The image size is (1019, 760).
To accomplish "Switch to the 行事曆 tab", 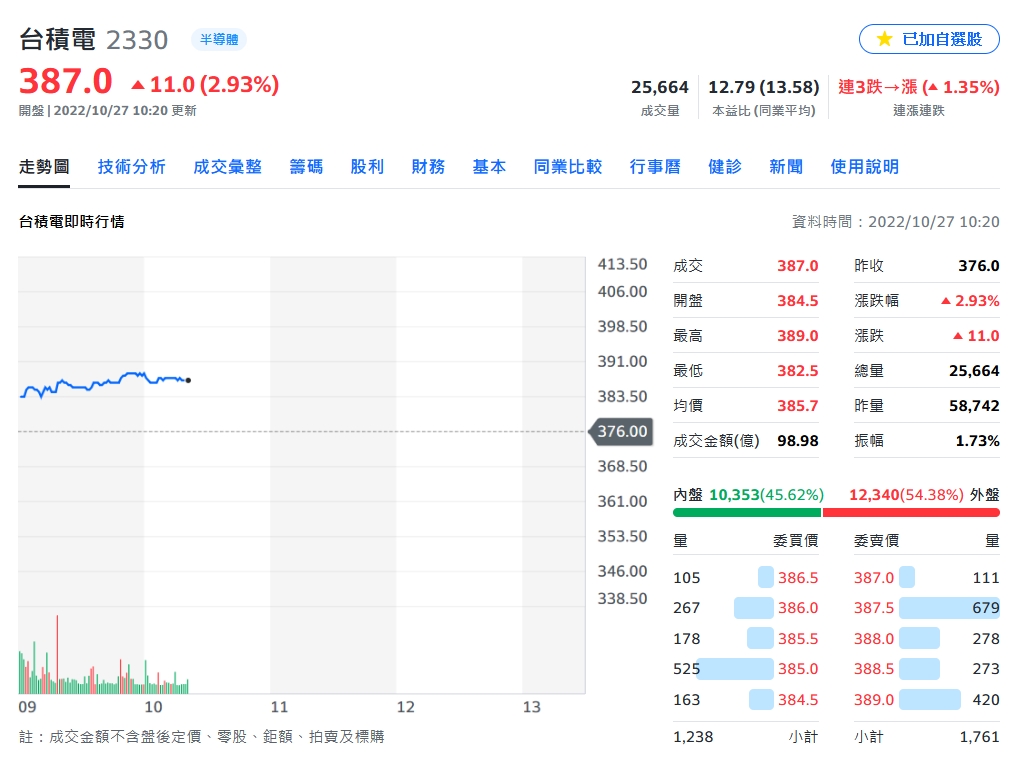I will pyautogui.click(x=655, y=167).
